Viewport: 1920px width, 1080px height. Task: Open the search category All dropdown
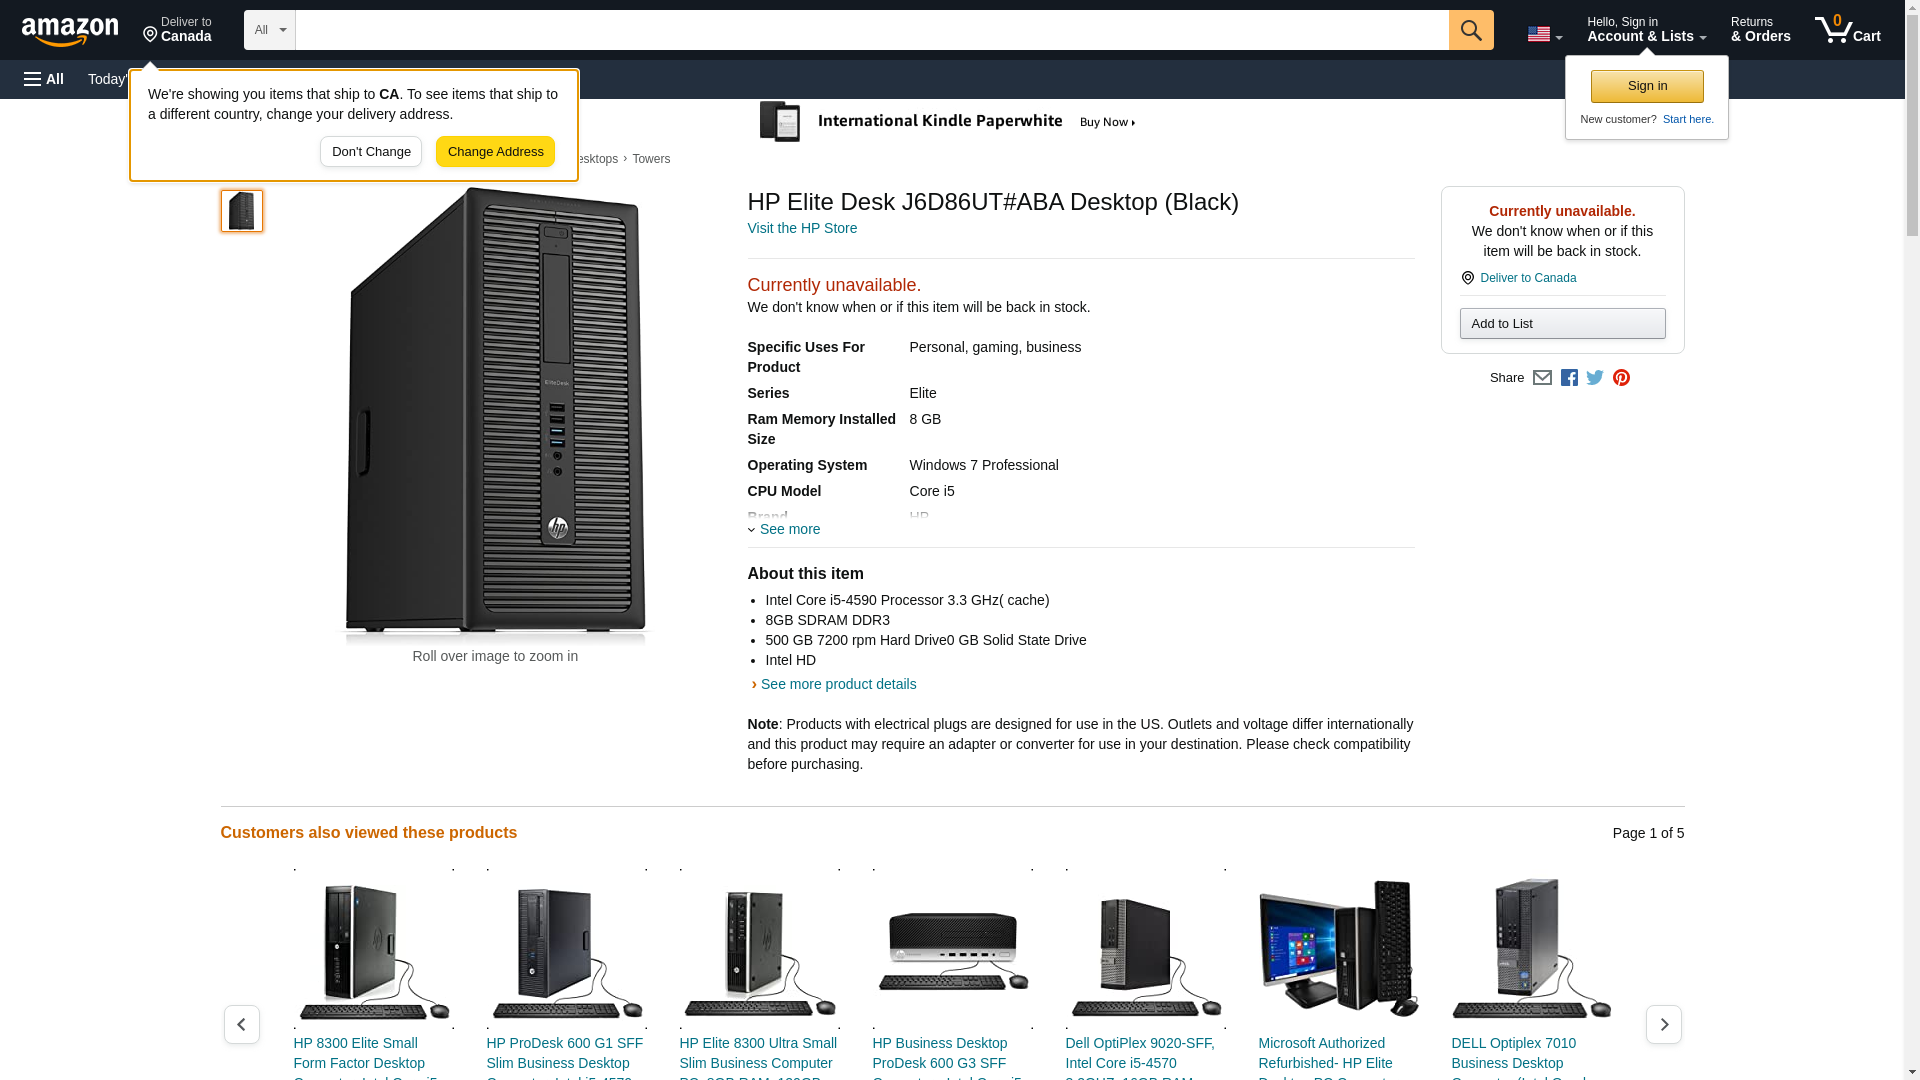269,30
